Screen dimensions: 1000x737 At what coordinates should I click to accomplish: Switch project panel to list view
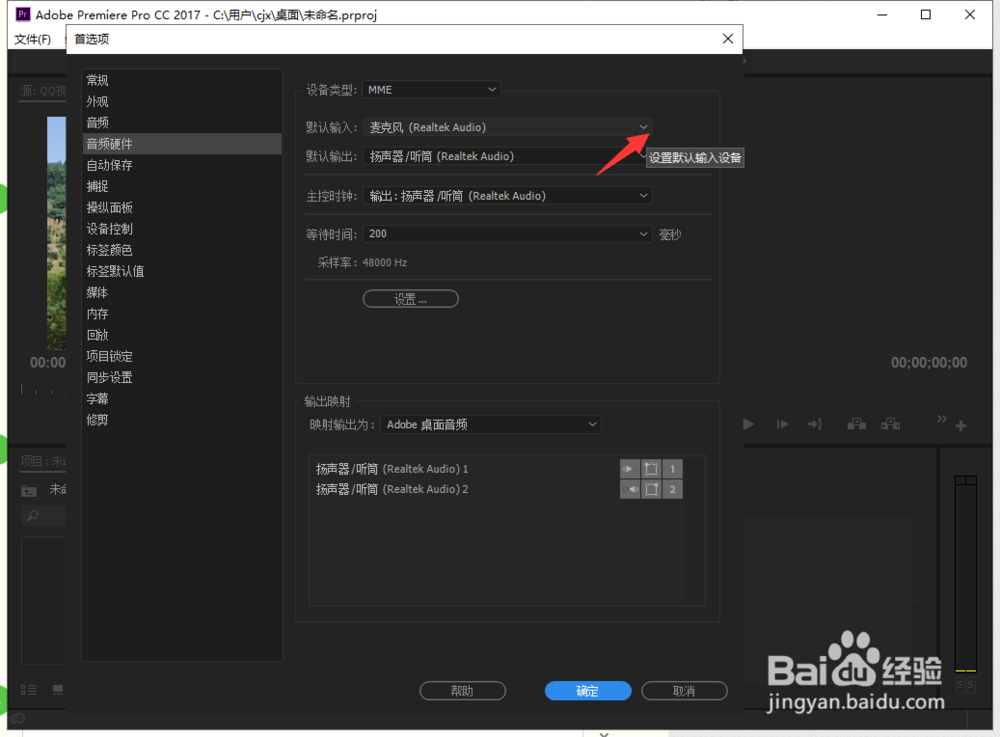point(29,690)
